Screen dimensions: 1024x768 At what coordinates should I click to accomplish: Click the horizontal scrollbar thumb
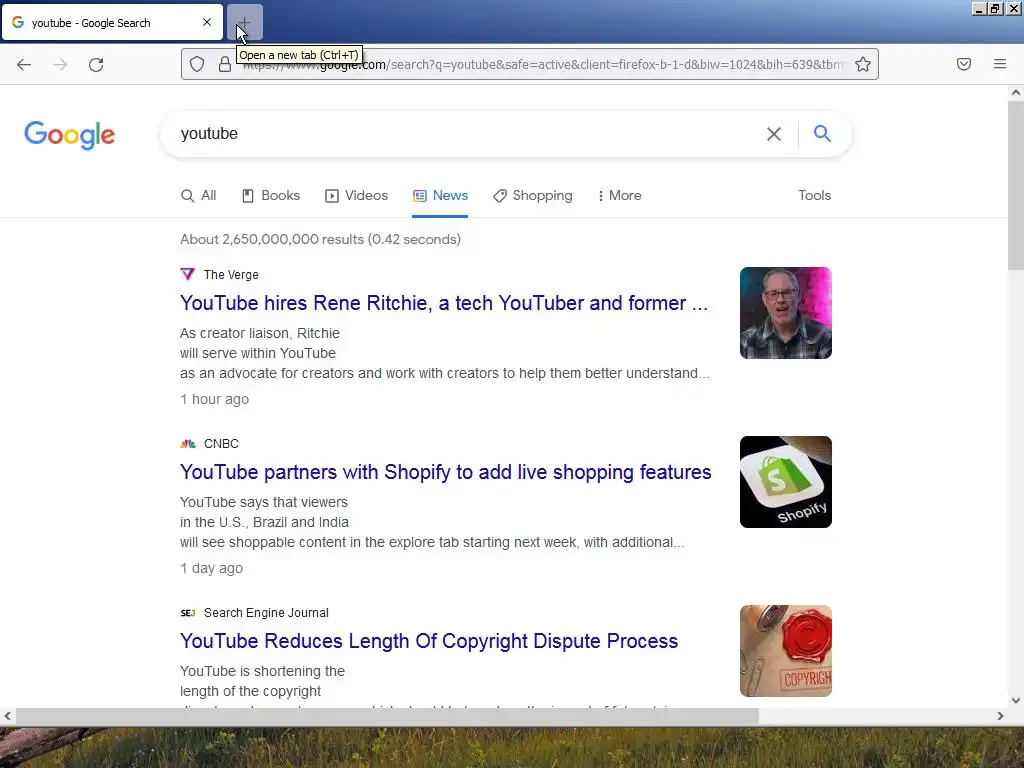click(387, 716)
